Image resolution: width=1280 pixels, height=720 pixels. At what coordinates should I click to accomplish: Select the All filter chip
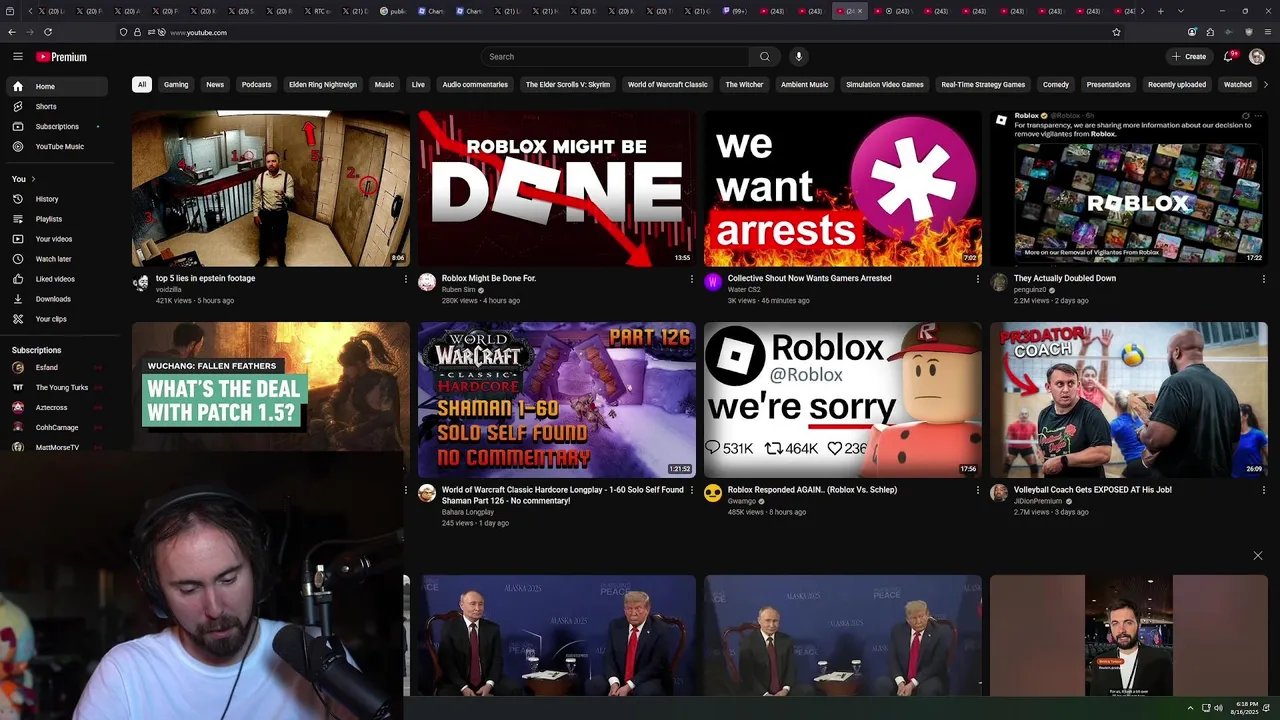142,85
